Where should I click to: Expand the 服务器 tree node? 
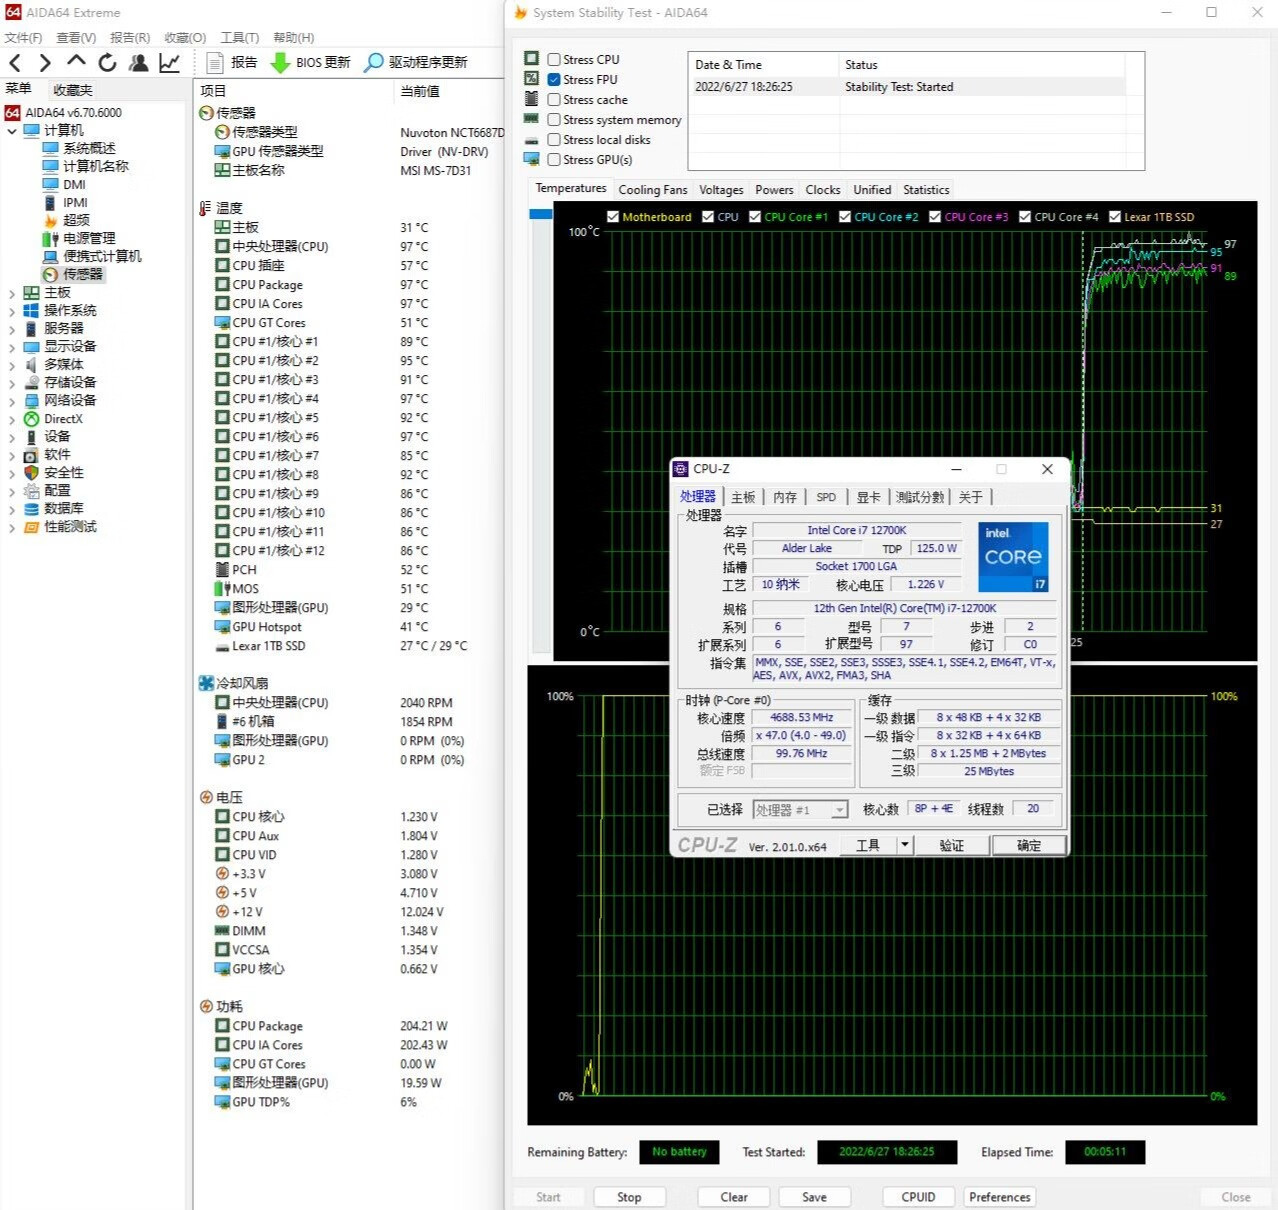pos(12,329)
